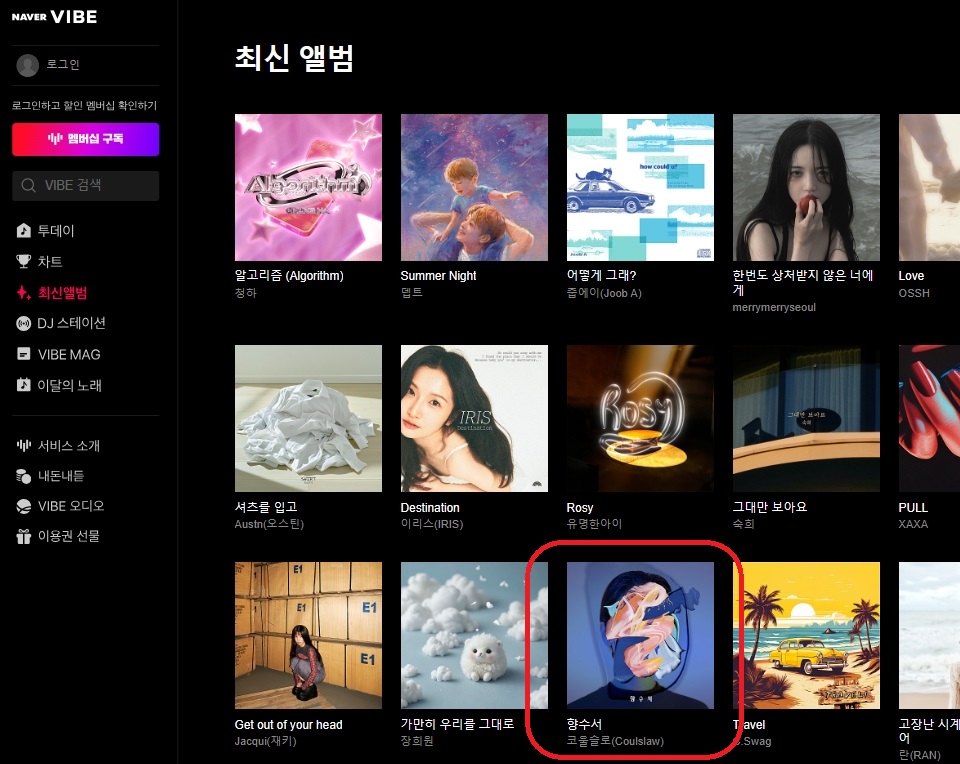Click the 로그인 link
This screenshot has height=764, width=960.
63,64
